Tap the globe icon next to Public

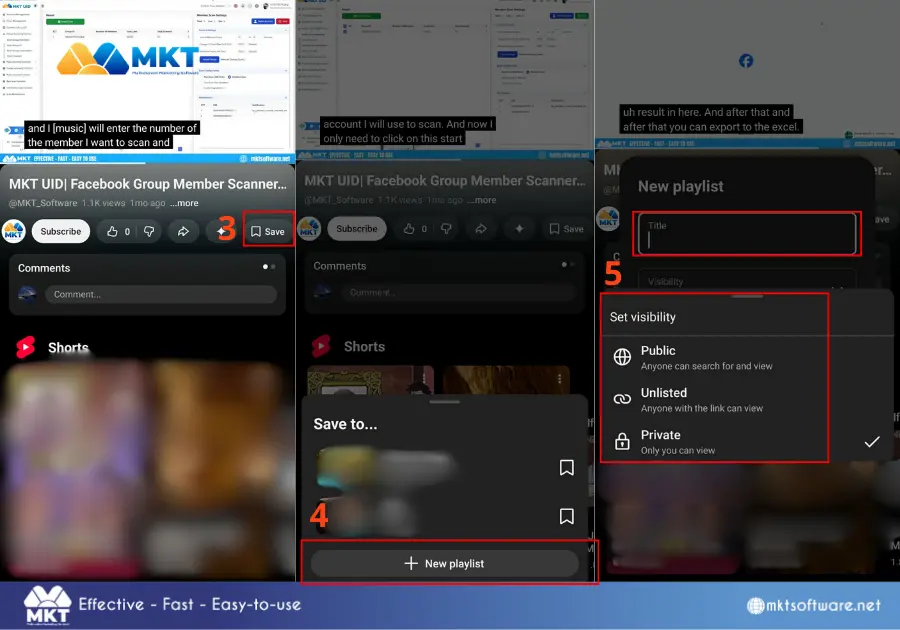coord(622,357)
